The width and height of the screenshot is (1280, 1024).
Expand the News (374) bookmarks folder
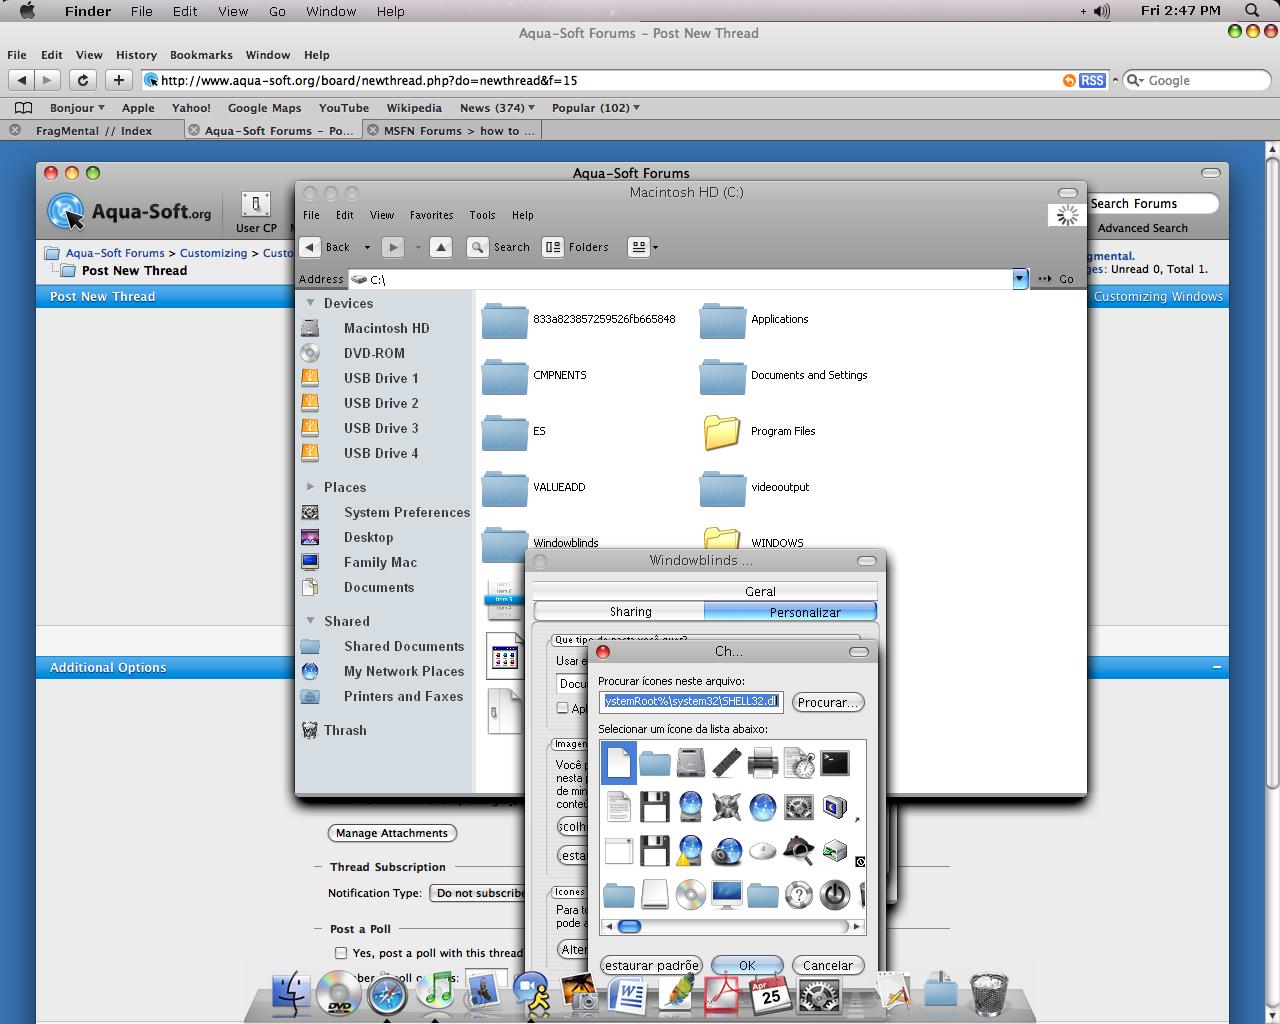pos(497,108)
